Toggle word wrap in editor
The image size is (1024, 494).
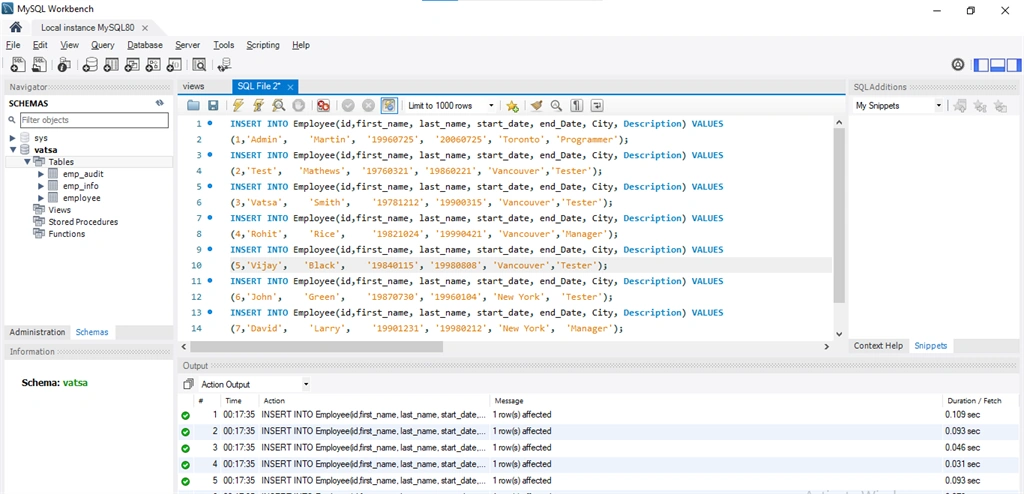click(x=597, y=105)
